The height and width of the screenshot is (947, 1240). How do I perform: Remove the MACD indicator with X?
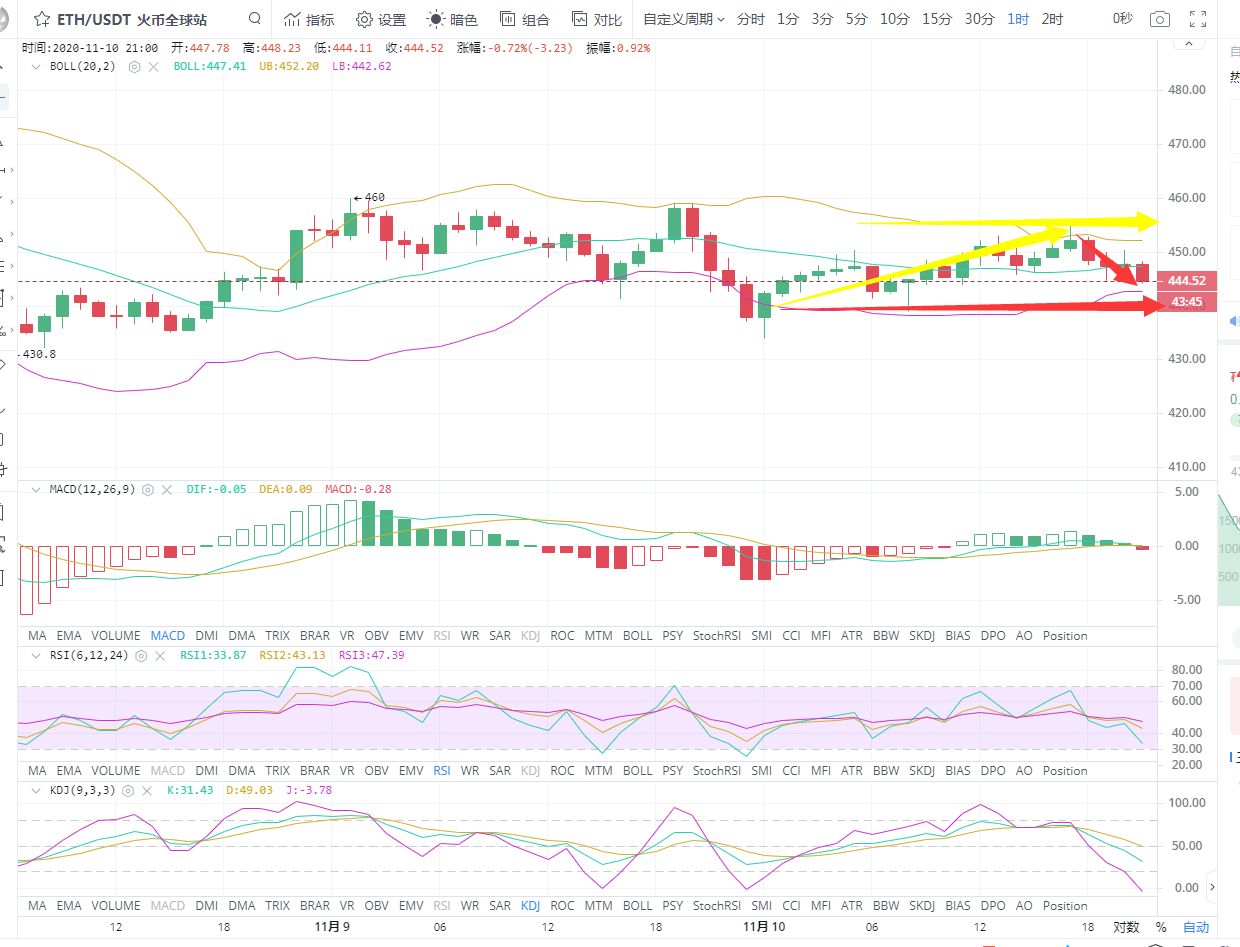[167, 490]
